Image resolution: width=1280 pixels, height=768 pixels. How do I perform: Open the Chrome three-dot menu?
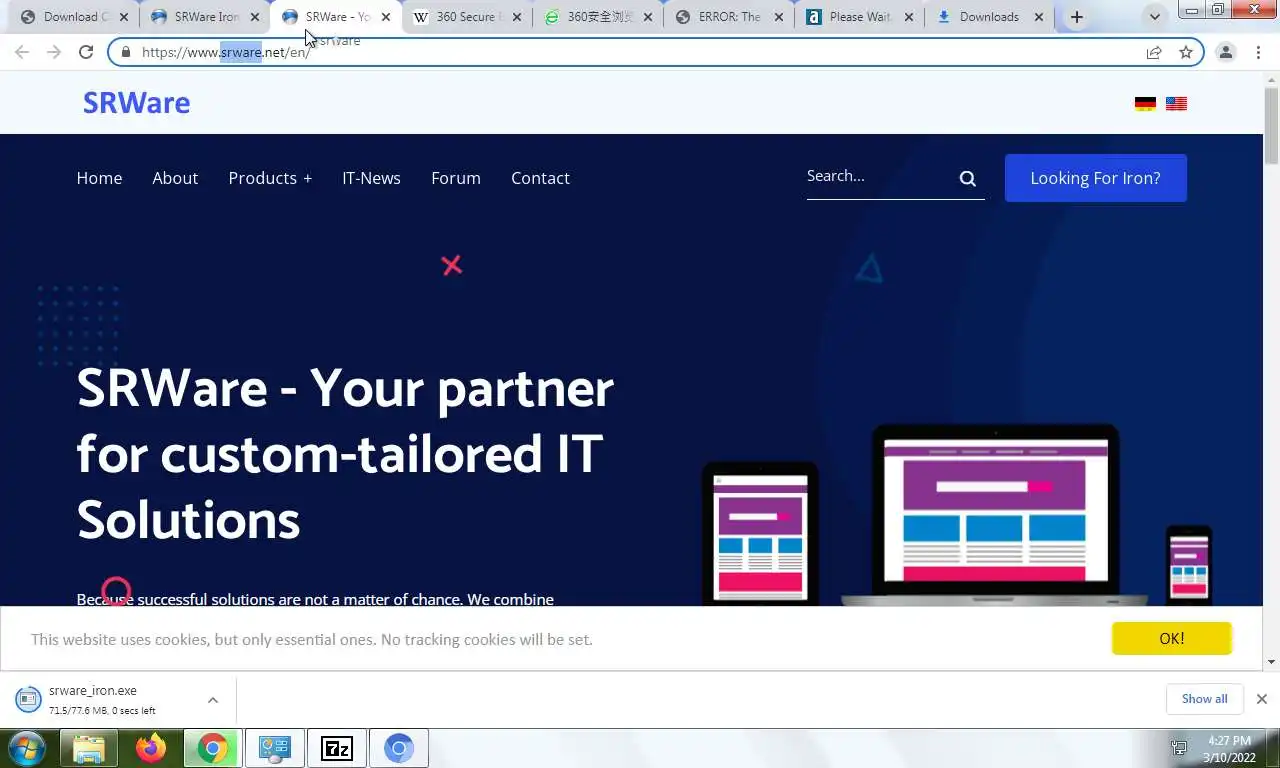point(1258,52)
